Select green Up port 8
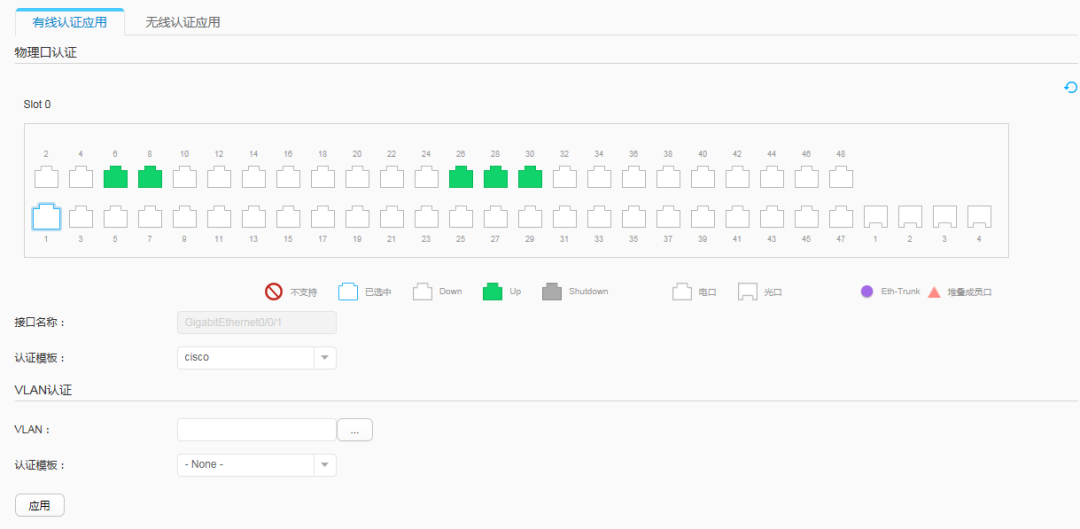This screenshot has height=529, width=1080. (x=150, y=177)
